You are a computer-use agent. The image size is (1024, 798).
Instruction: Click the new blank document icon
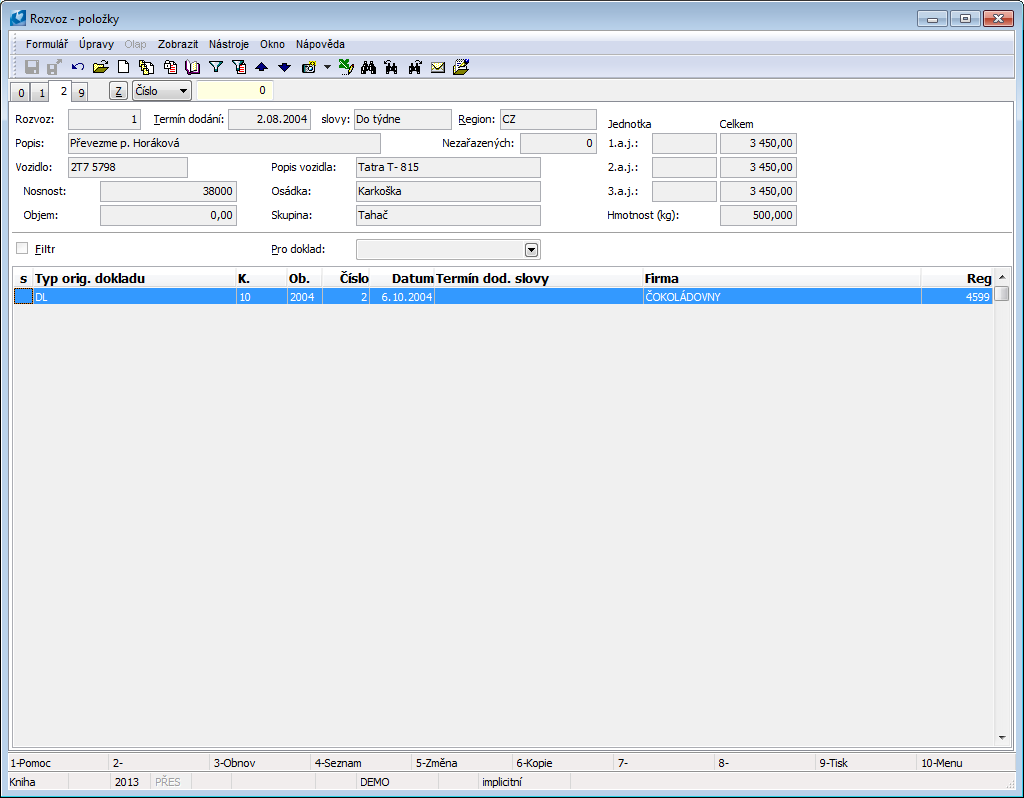tap(123, 68)
